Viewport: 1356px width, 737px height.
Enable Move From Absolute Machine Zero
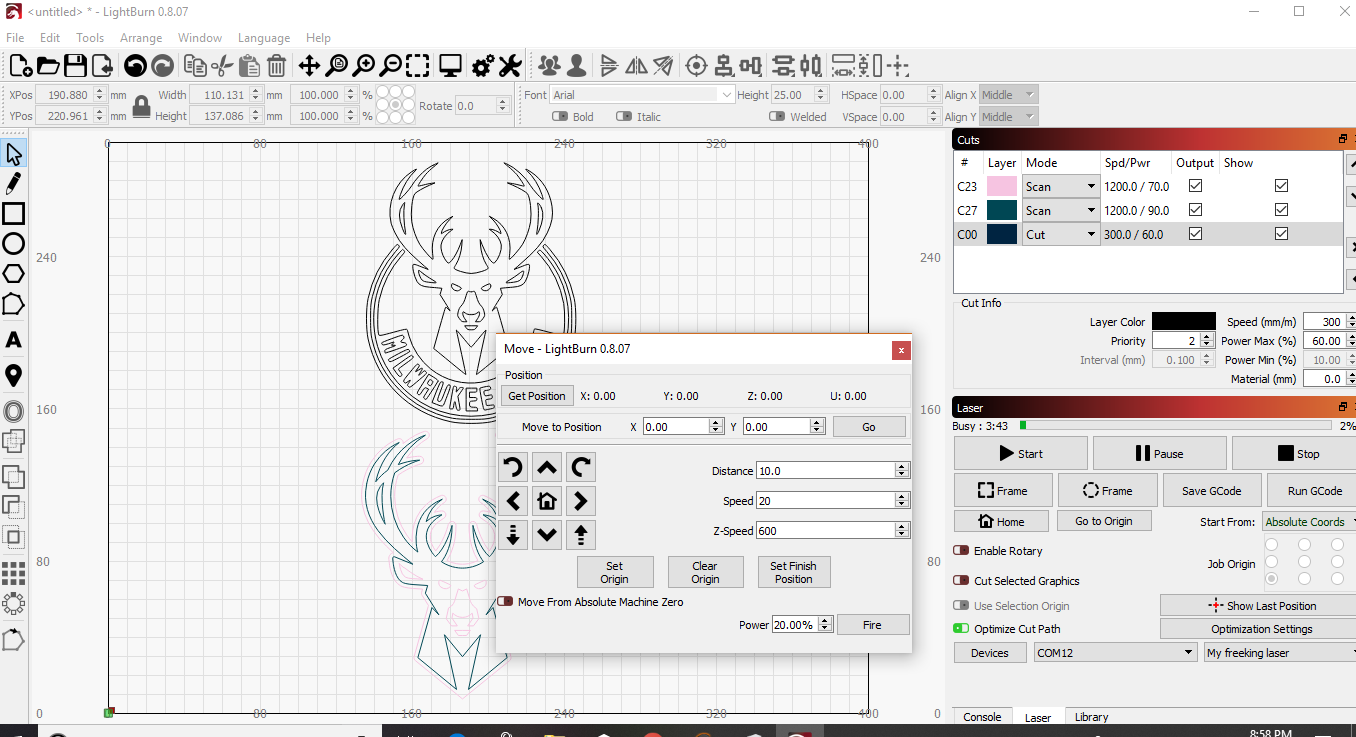(x=506, y=602)
